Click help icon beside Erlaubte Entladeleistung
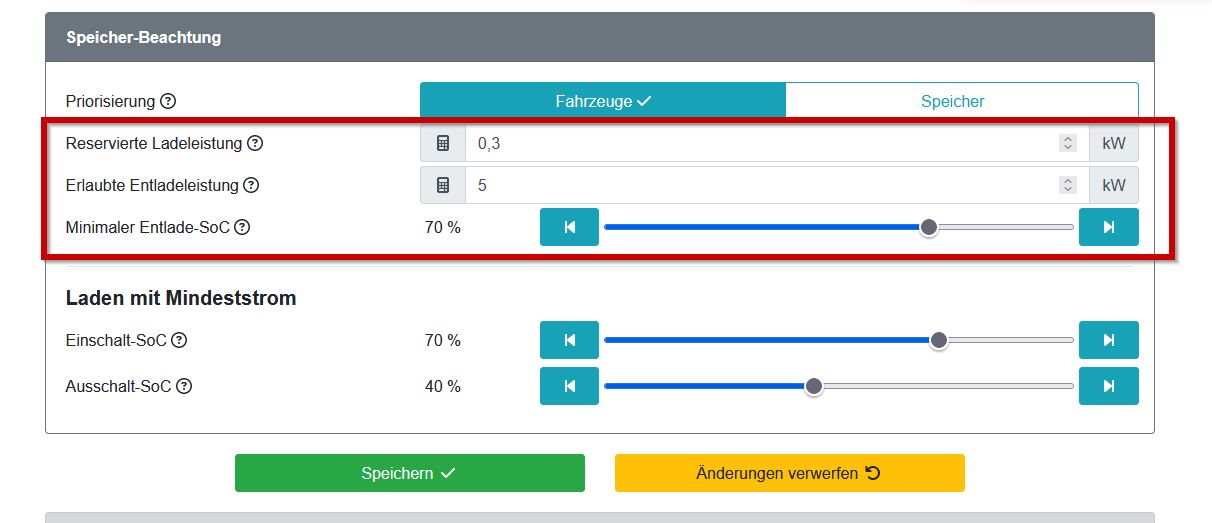Viewport: 1212px width, 523px height. click(x=251, y=185)
